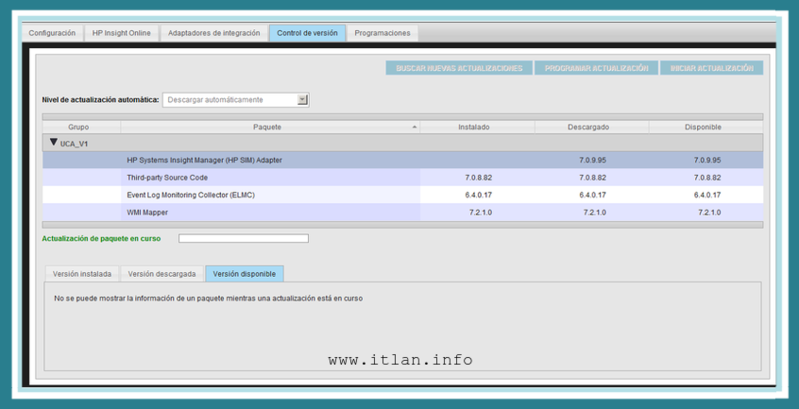Select the Third-party Source Code row

pyautogui.click(x=168, y=177)
